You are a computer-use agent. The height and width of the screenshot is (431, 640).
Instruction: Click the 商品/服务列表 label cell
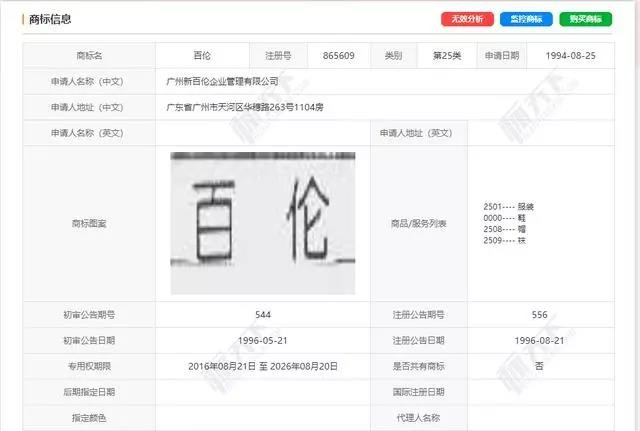pos(419,223)
